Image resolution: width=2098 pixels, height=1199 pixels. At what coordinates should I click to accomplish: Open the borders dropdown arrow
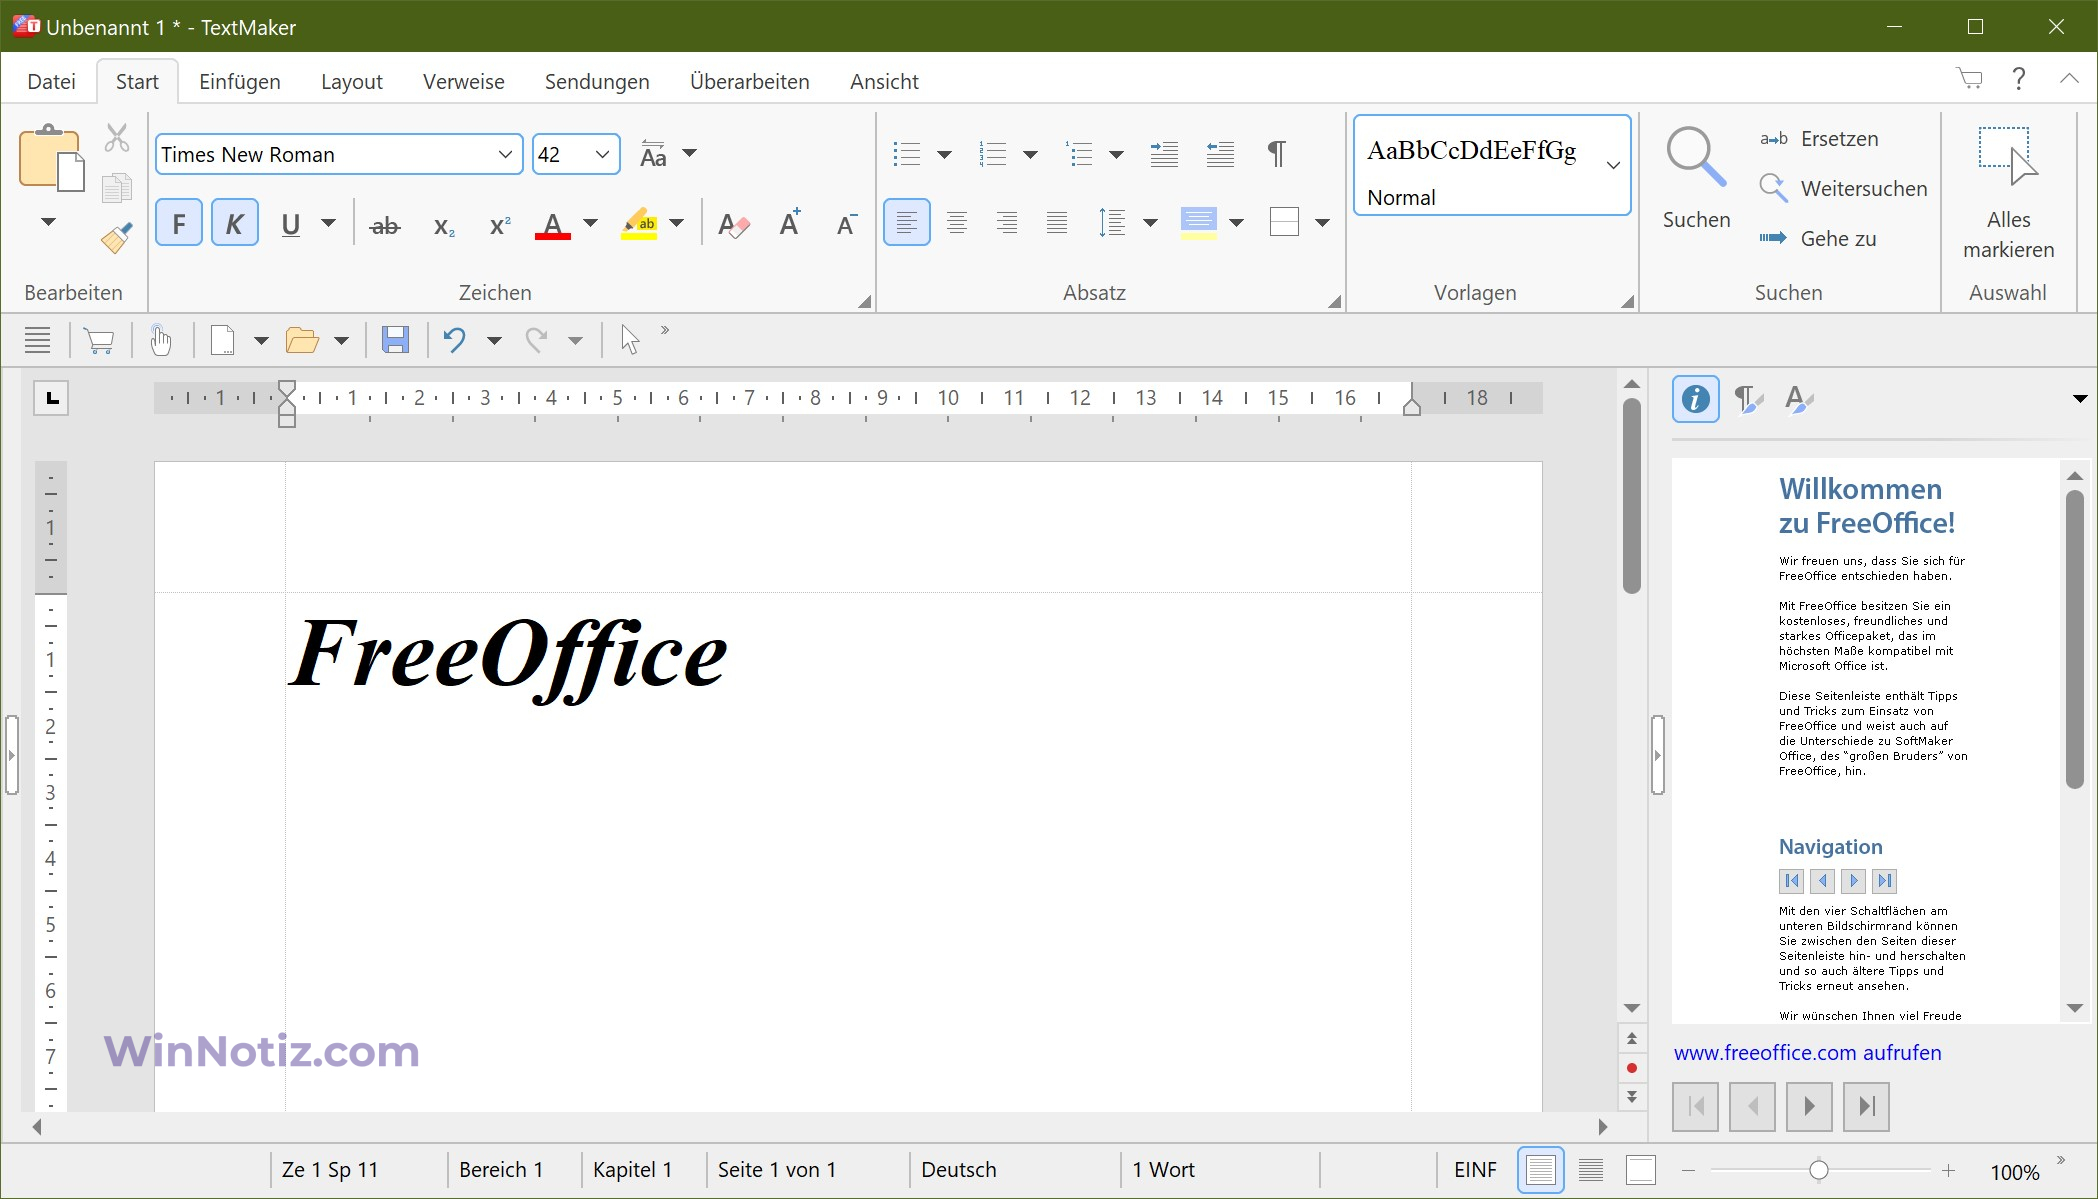tap(1322, 223)
